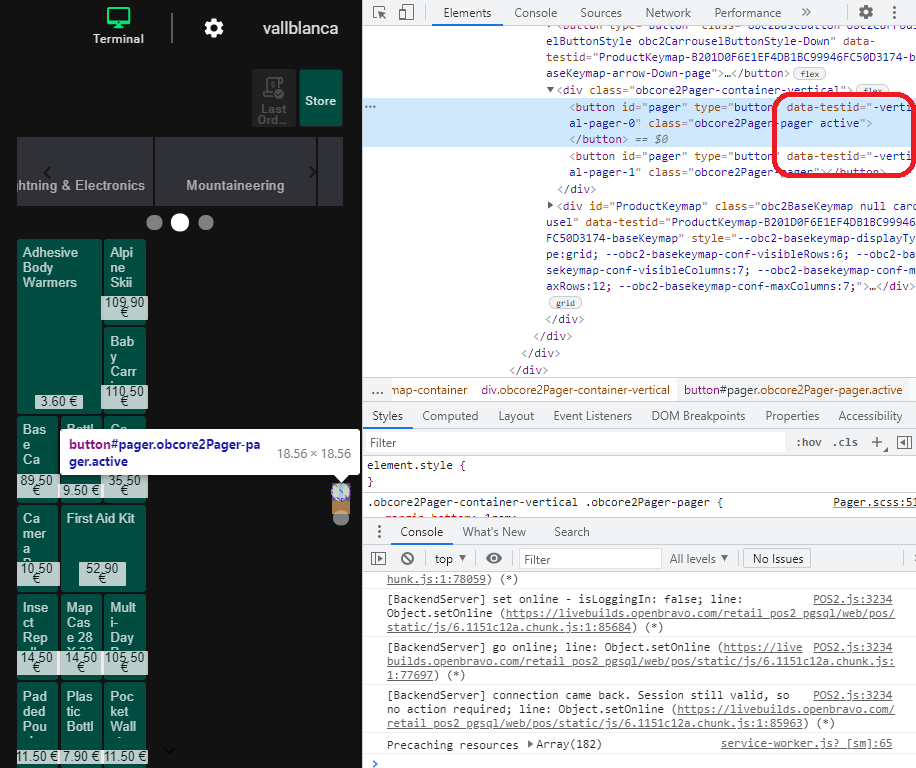Open the Computed styles tab
916x768 pixels.
point(450,416)
